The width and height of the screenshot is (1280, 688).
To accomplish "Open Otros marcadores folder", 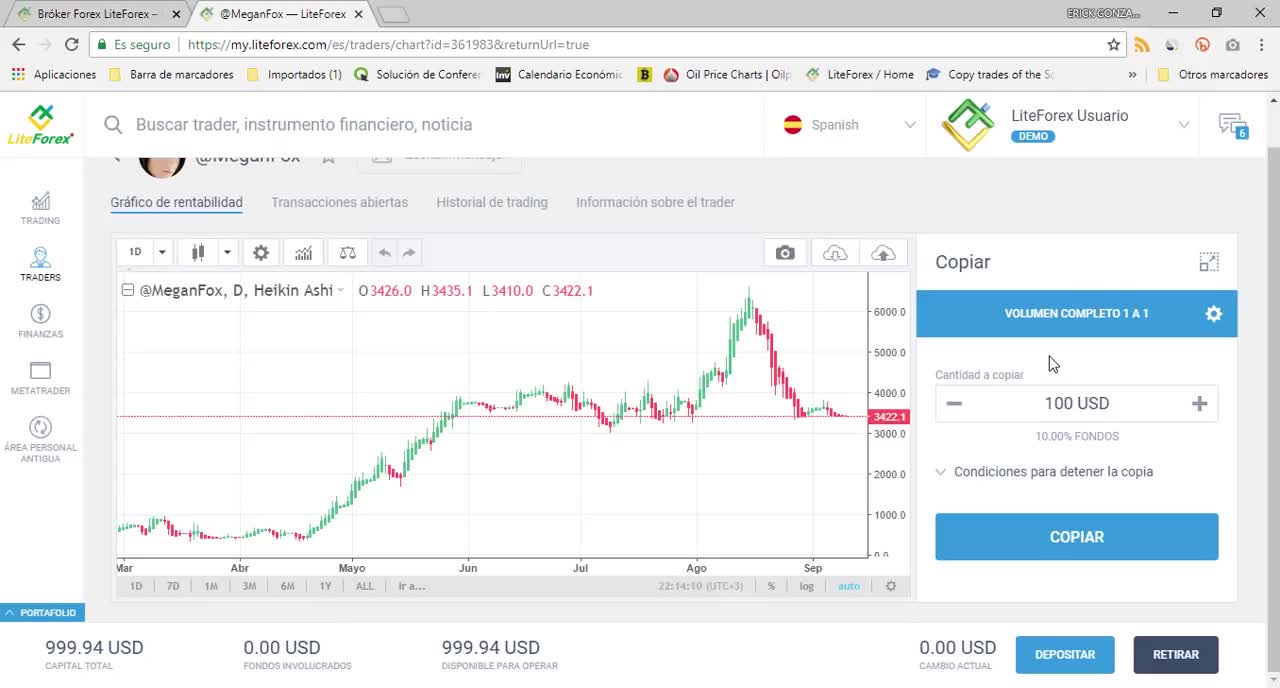I will (1213, 75).
